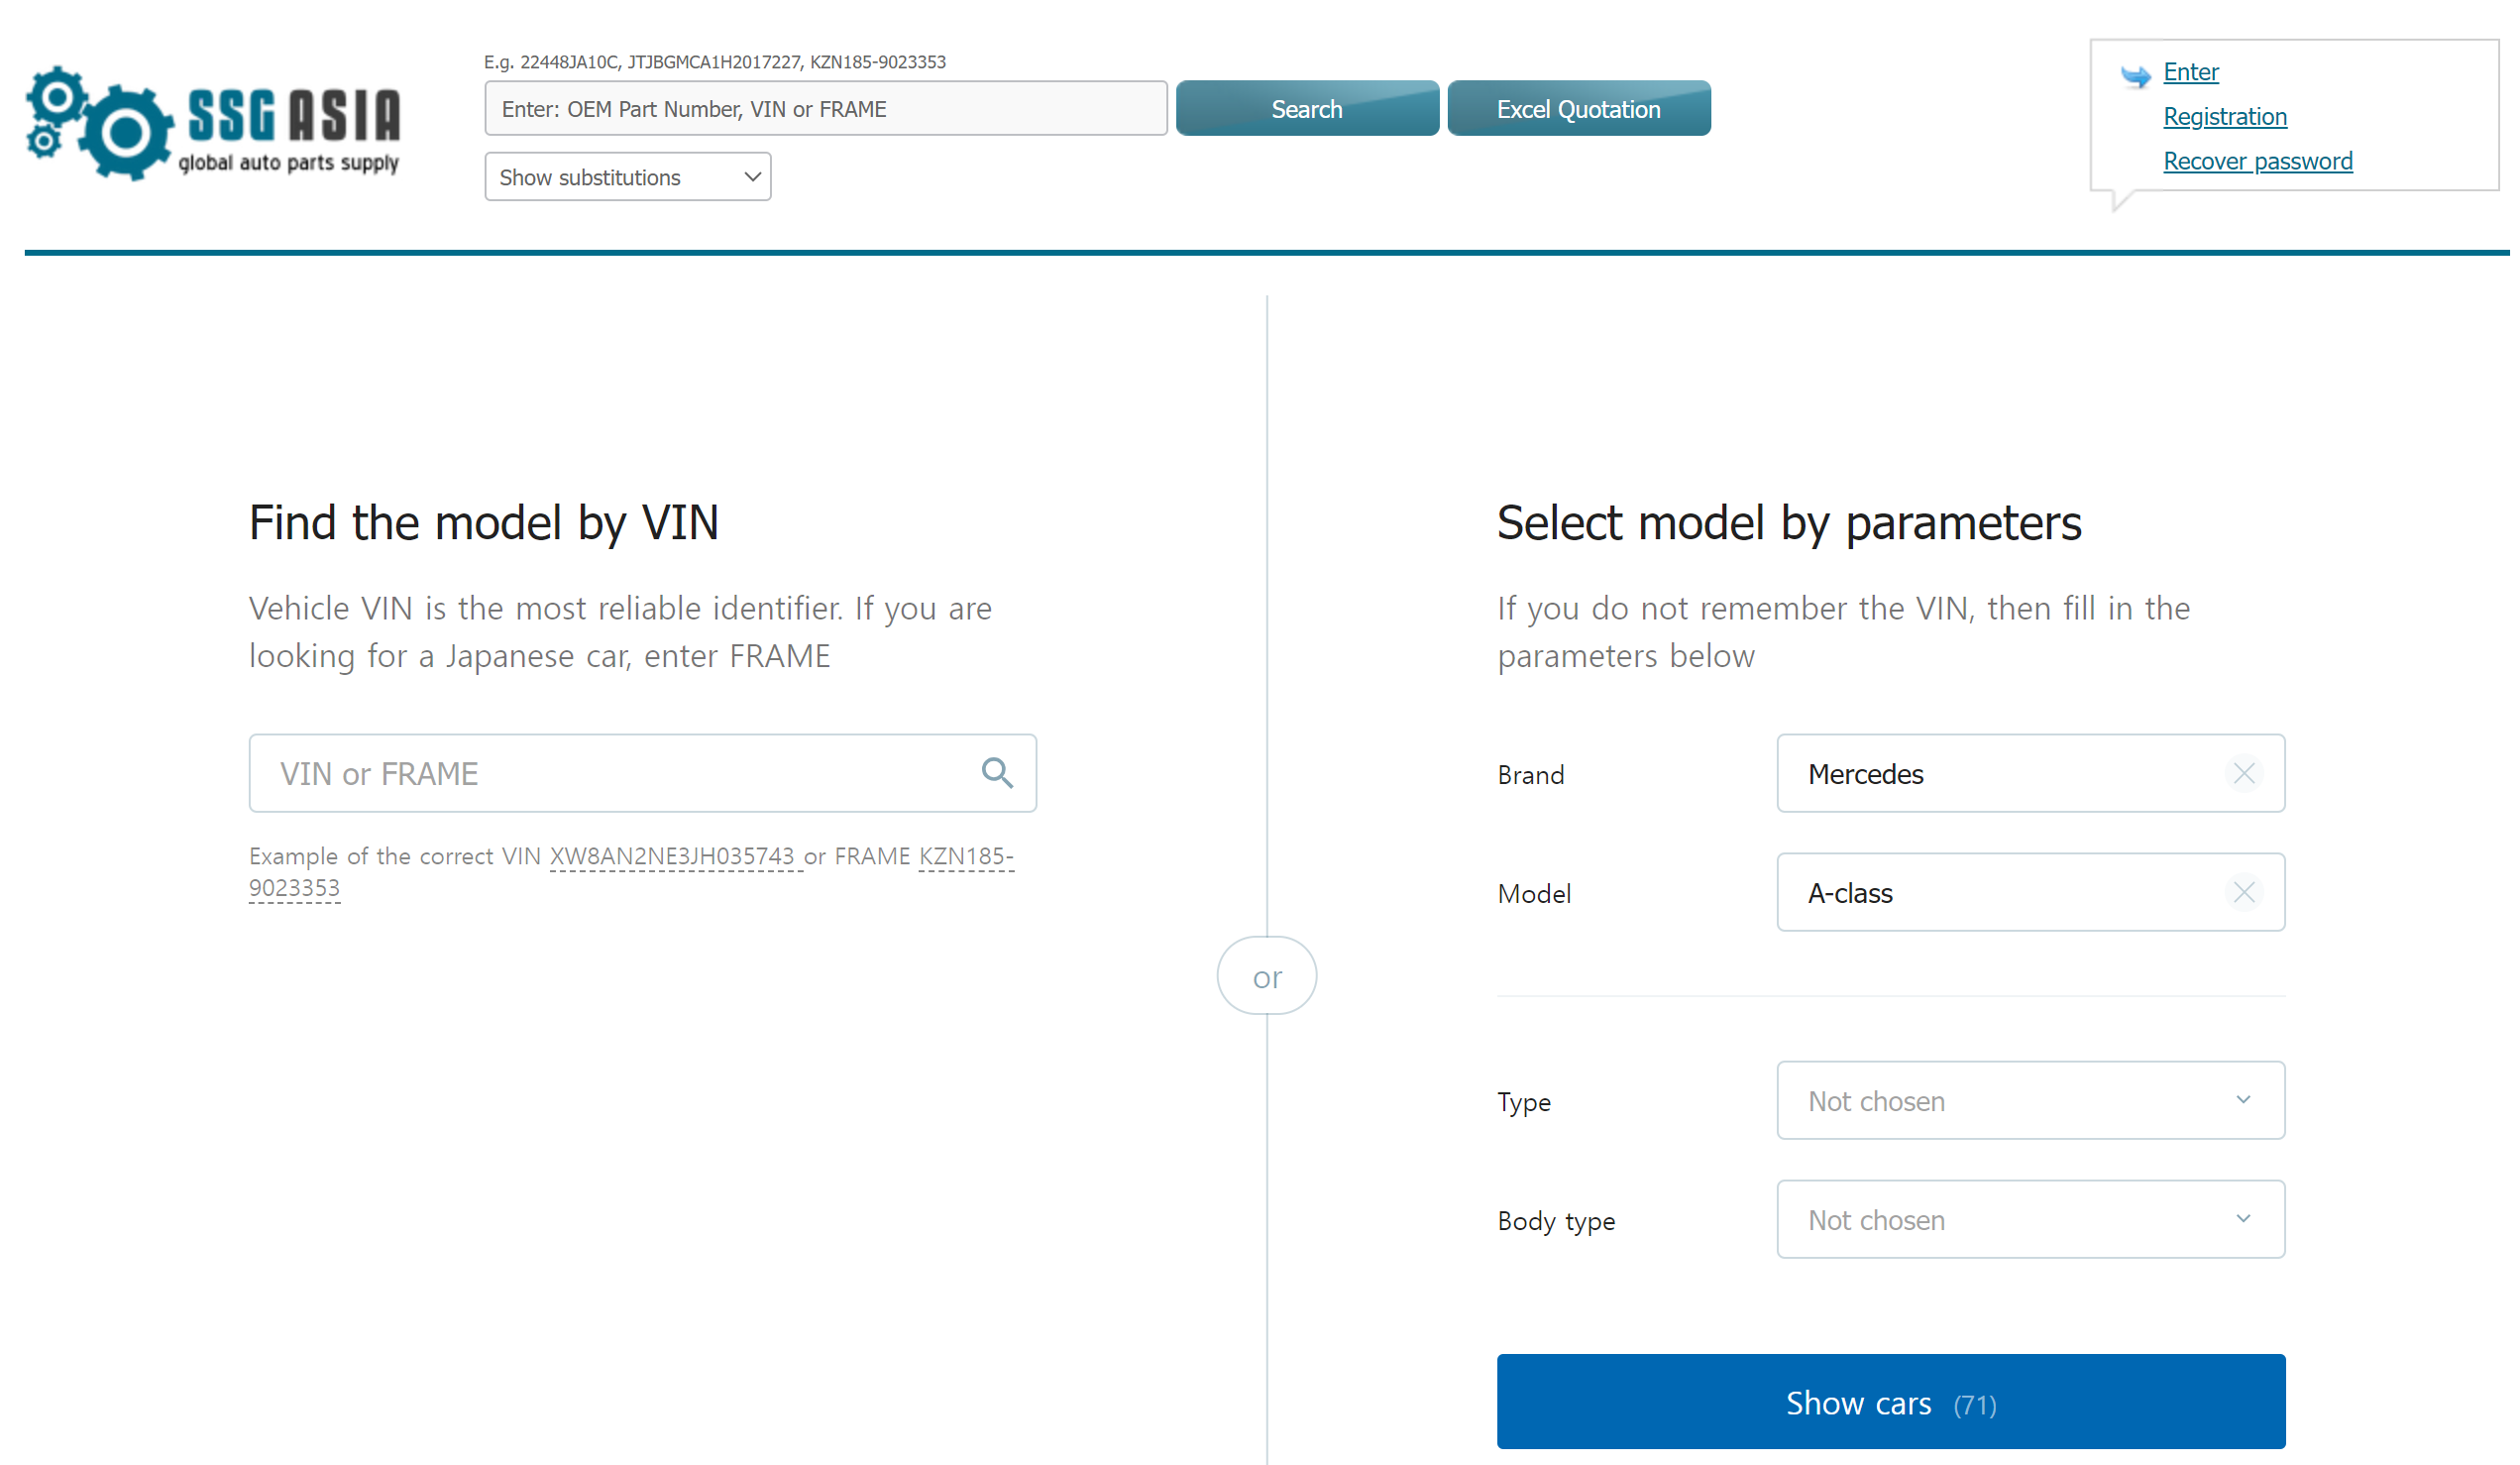Click the Recover password link
The height and width of the screenshot is (1465, 2520).
point(2257,161)
